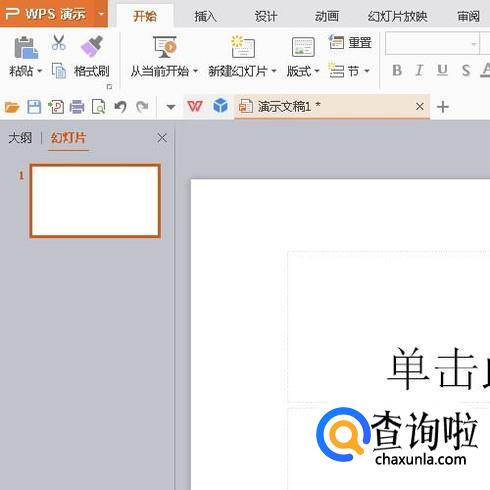Select slide 1 thumbnail in panel
The width and height of the screenshot is (490, 490).
click(95, 201)
